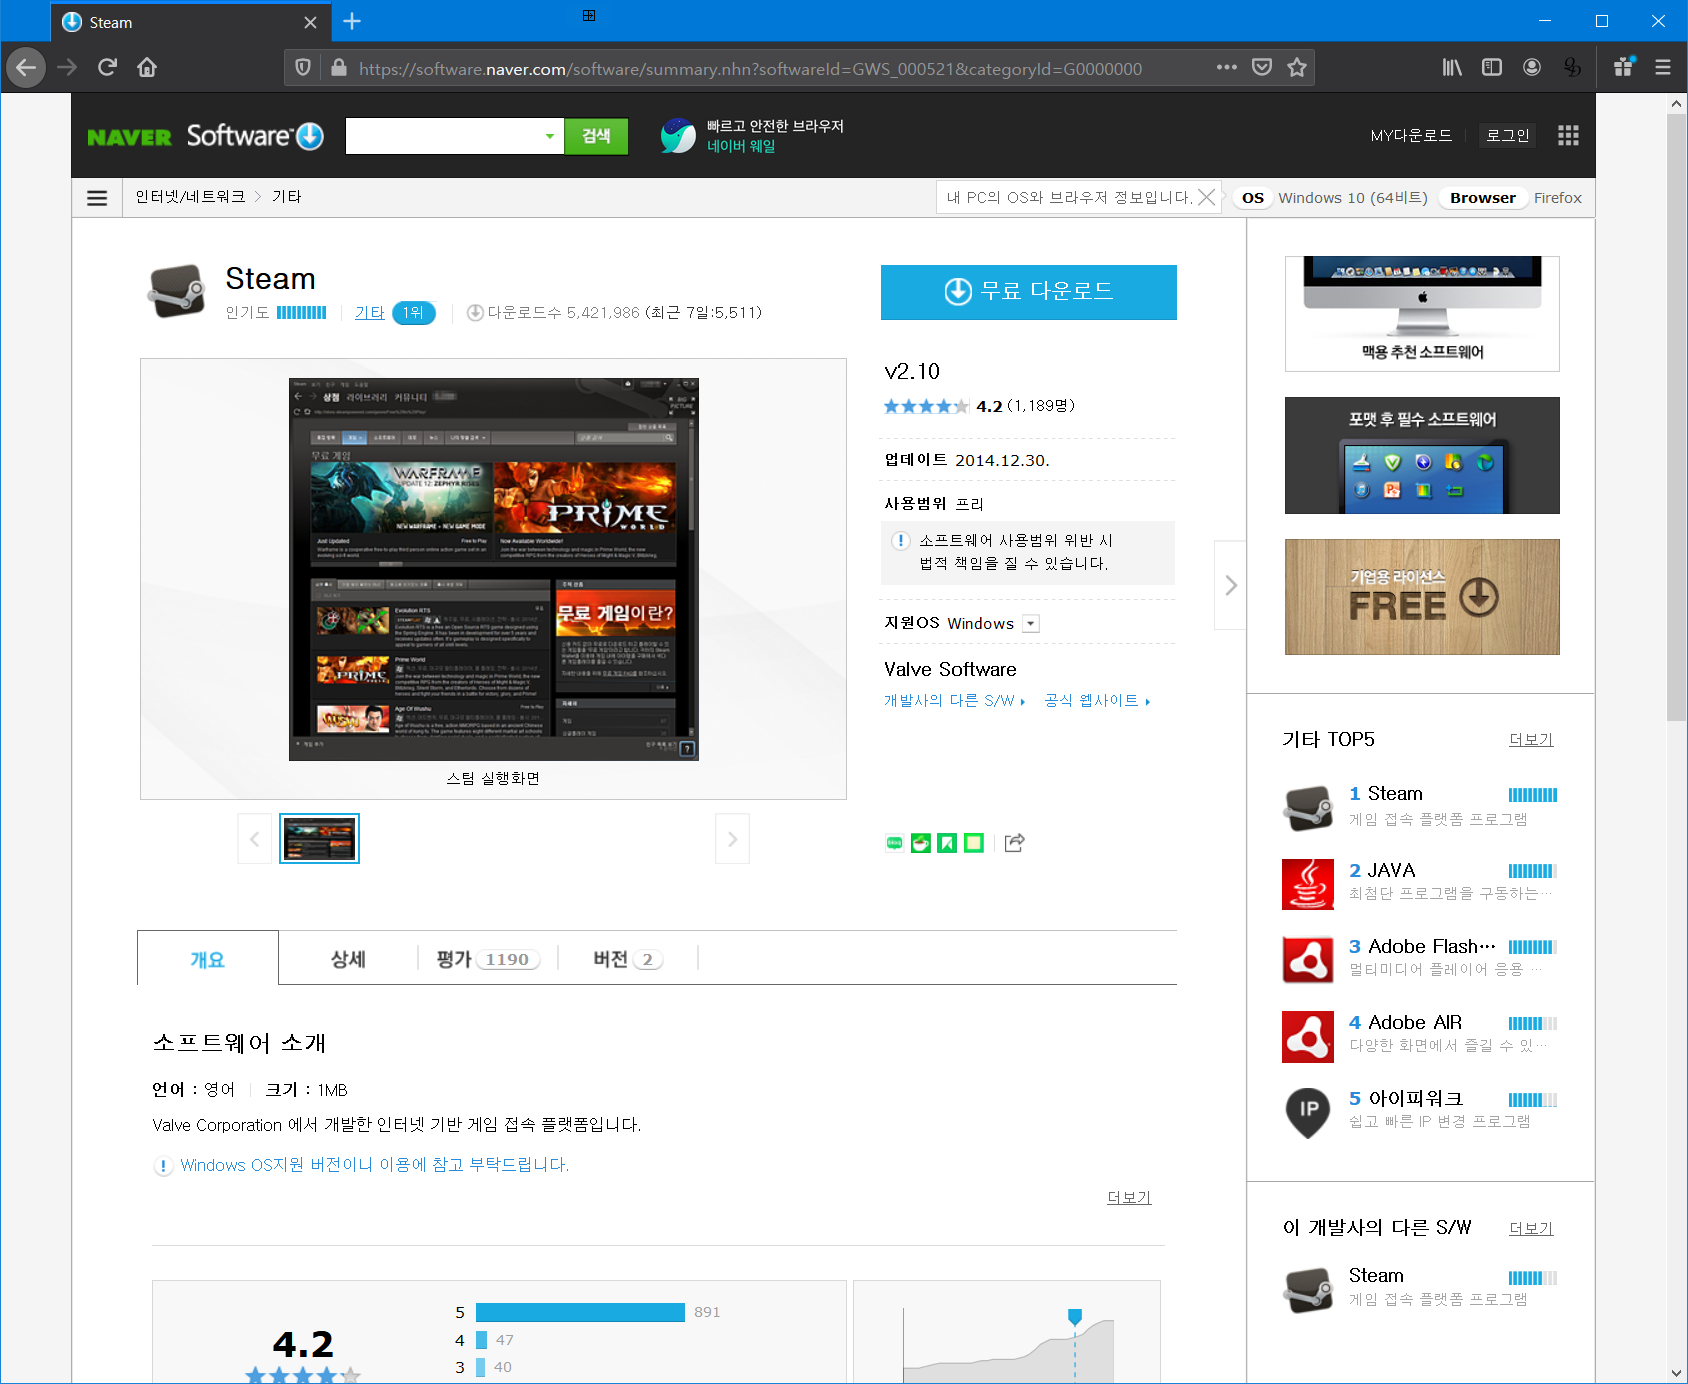Select the Steam screenshot thumbnail

(x=319, y=839)
